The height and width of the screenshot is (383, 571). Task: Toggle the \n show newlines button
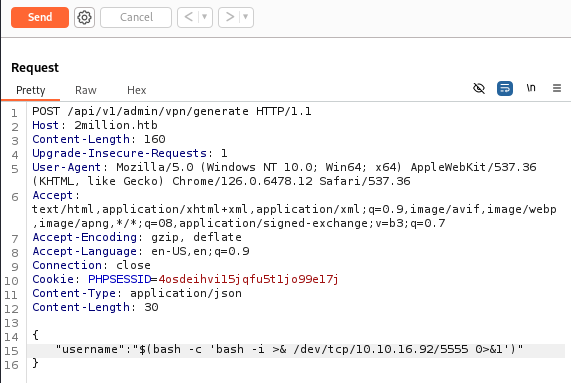click(x=531, y=88)
